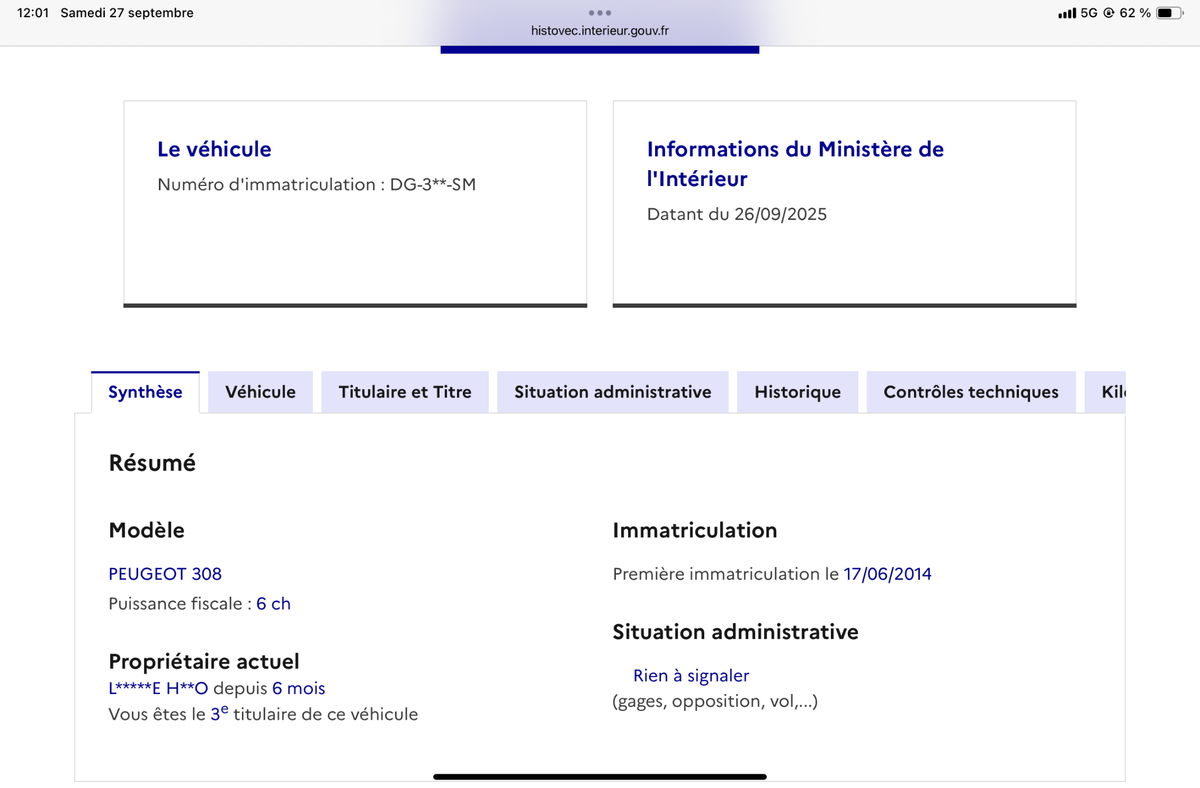The height and width of the screenshot is (788, 1200).
Task: Select the 6 mois ownership duration
Action: click(x=299, y=688)
